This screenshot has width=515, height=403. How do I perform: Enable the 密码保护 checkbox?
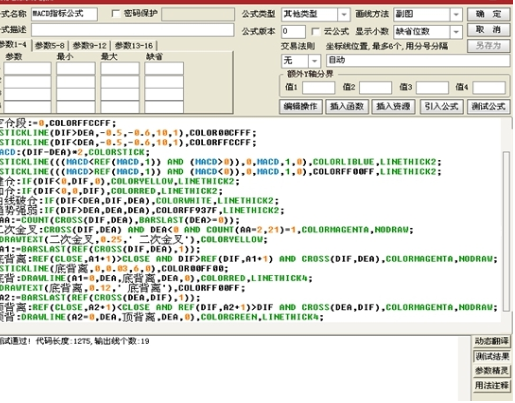(116, 14)
